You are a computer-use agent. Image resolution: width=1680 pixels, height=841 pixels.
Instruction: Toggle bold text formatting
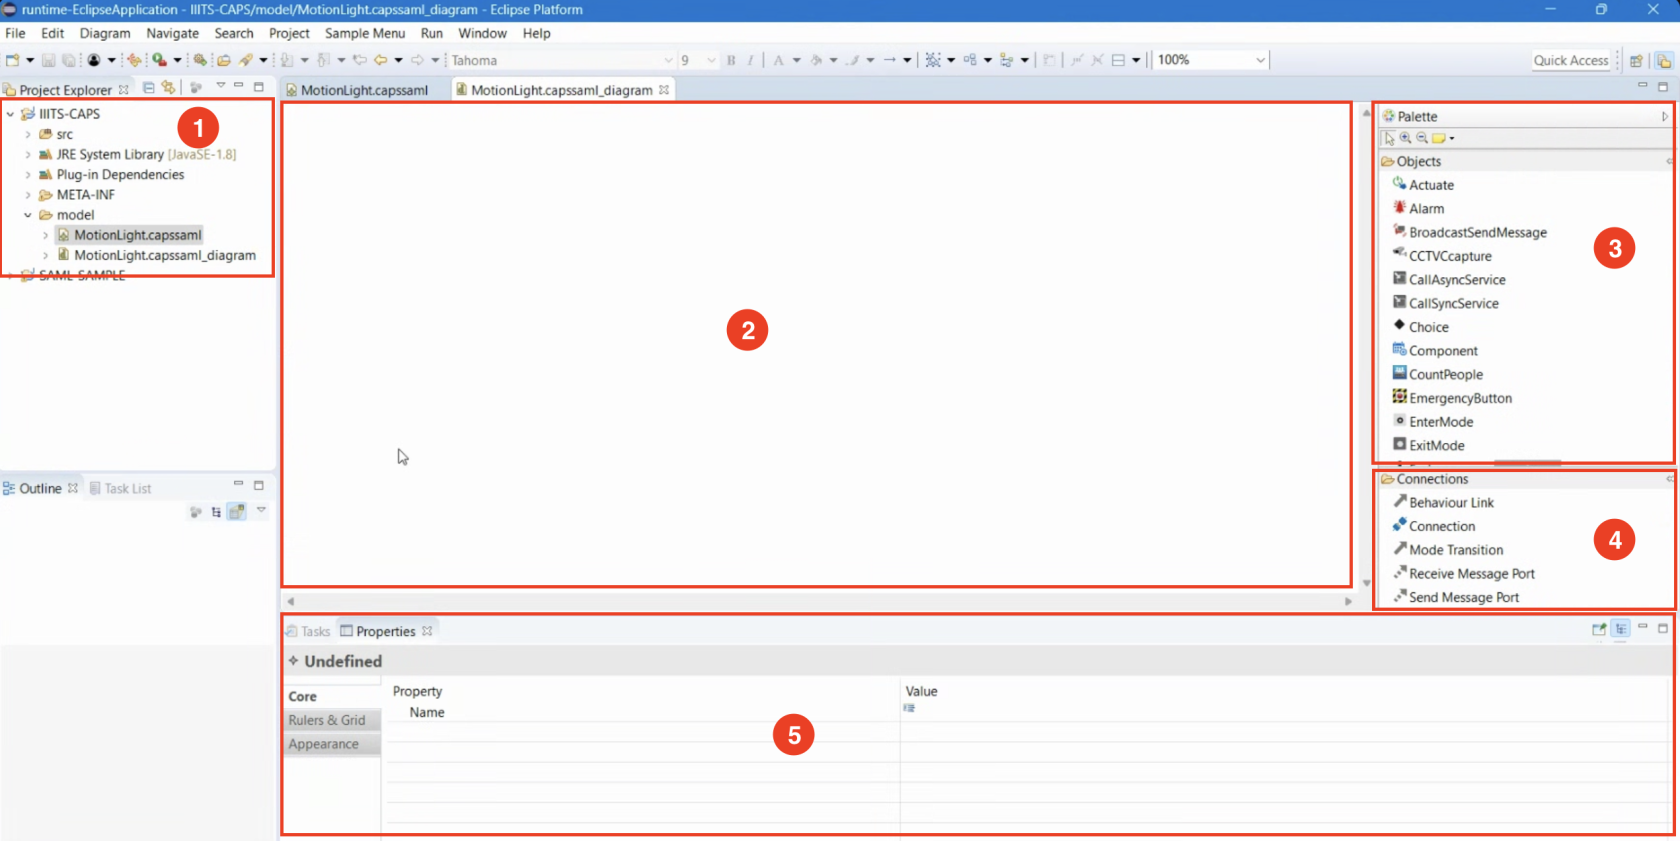tap(731, 60)
